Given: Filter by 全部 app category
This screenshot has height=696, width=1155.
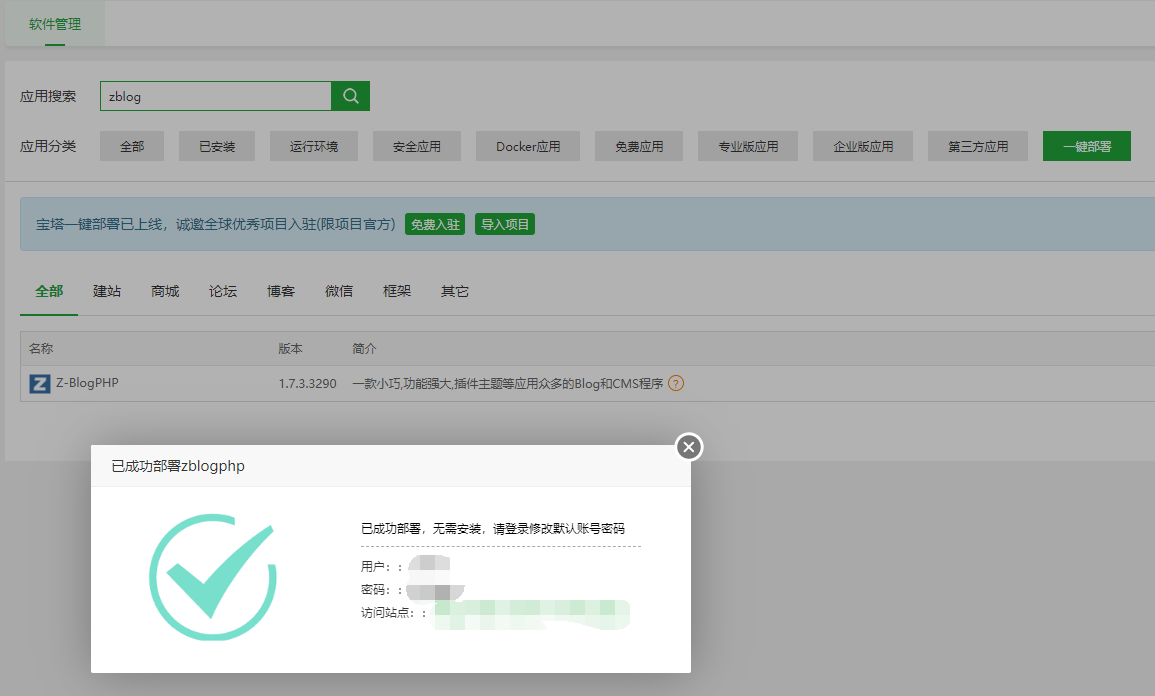Looking at the screenshot, I should pyautogui.click(x=132, y=147).
